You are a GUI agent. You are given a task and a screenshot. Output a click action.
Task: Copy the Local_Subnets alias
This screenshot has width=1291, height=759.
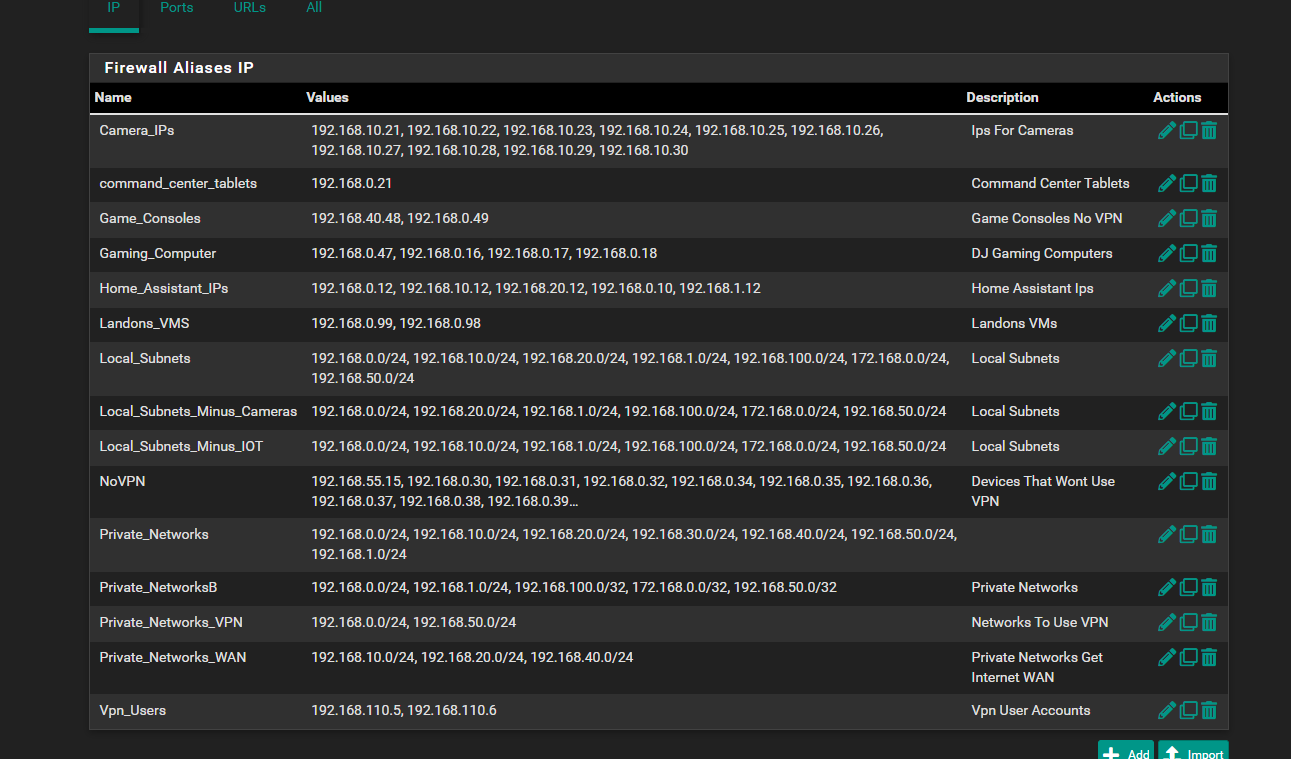point(1188,358)
